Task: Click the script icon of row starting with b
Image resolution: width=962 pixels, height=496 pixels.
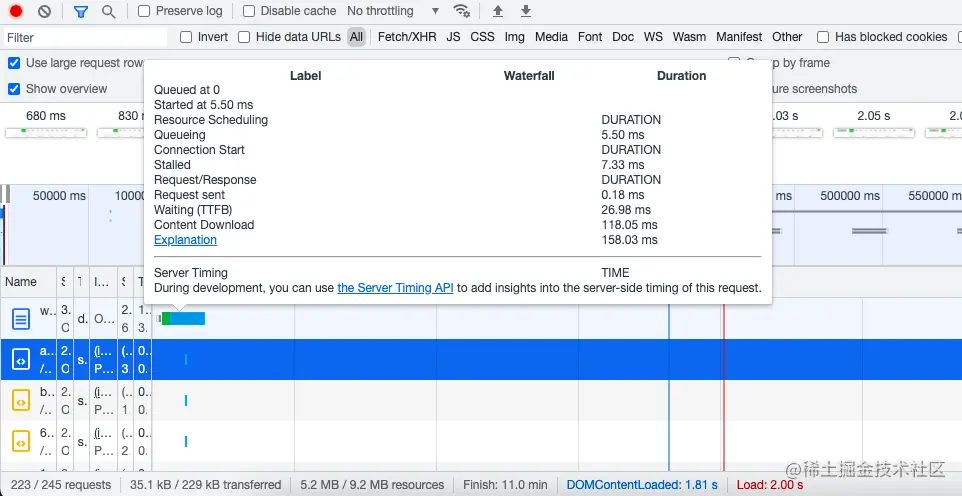Action: 21,401
